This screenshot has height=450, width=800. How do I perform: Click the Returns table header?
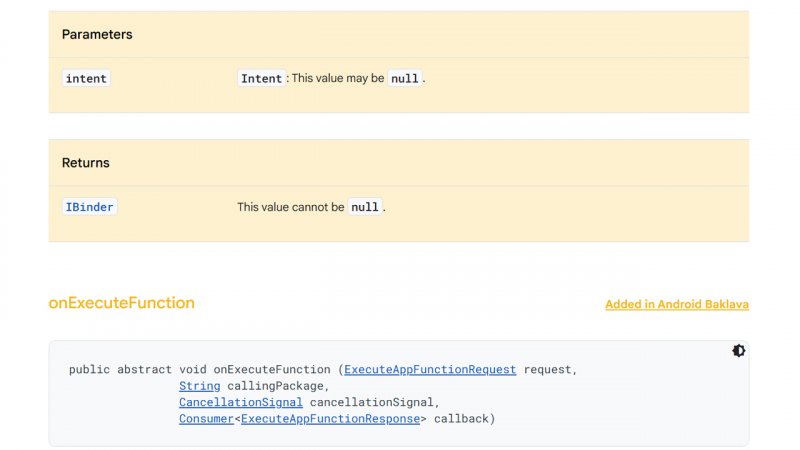86,162
